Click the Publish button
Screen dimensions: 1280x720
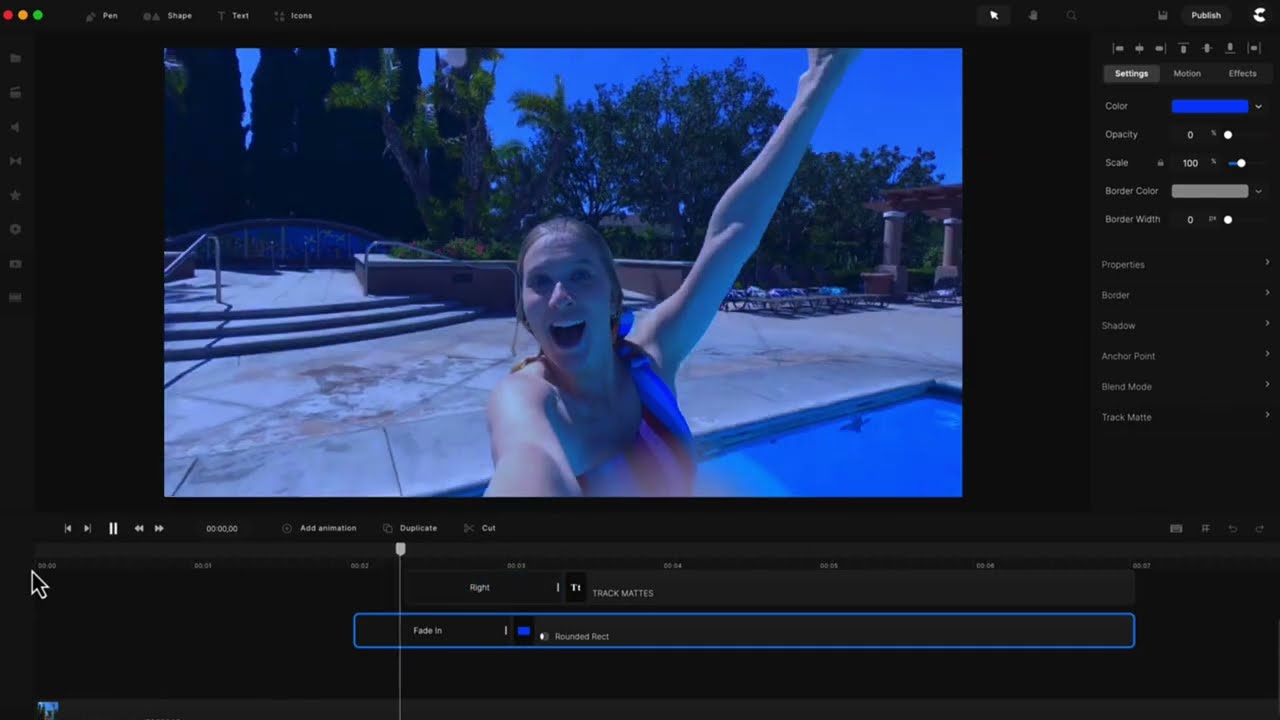[x=1206, y=16]
